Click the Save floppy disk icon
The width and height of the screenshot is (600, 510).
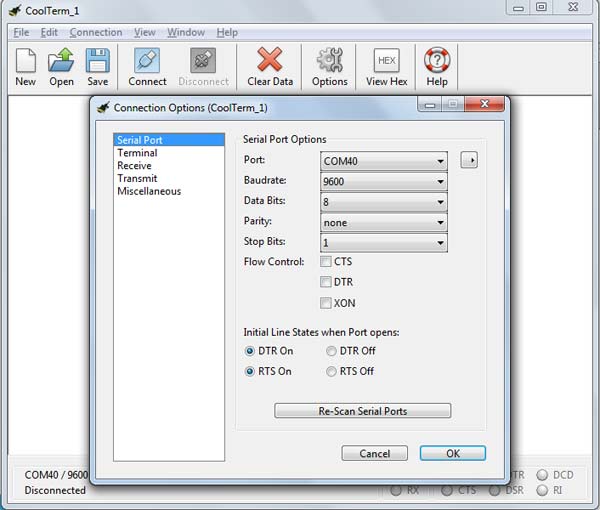click(x=97, y=62)
